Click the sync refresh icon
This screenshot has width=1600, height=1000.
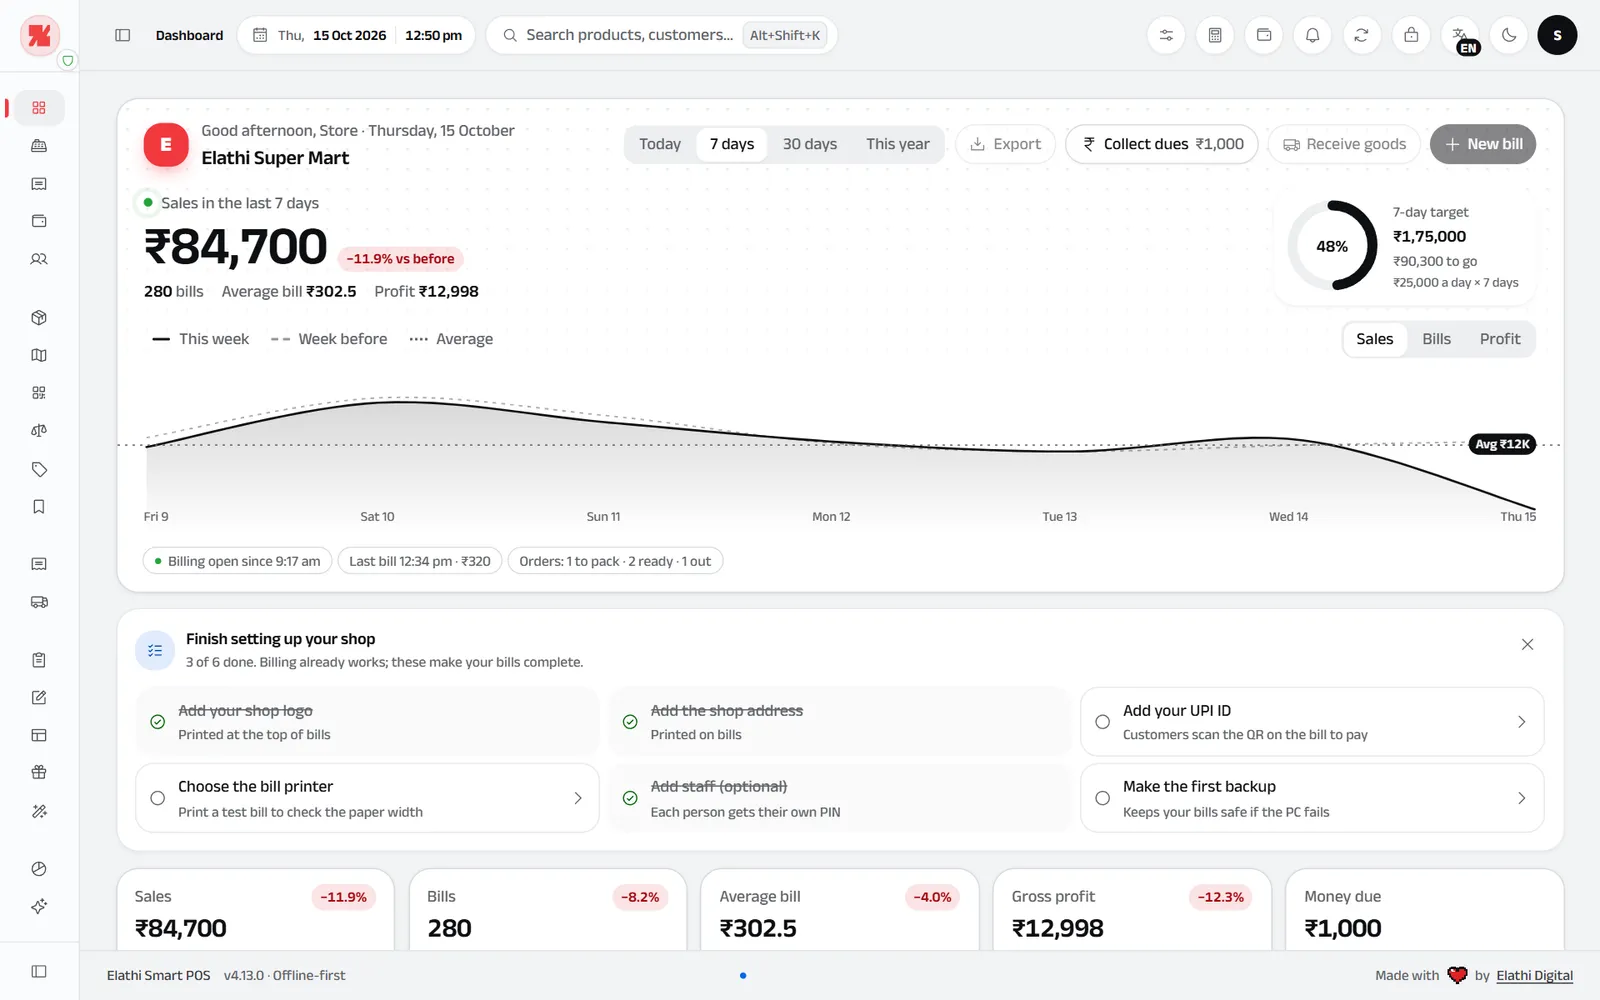click(1361, 35)
